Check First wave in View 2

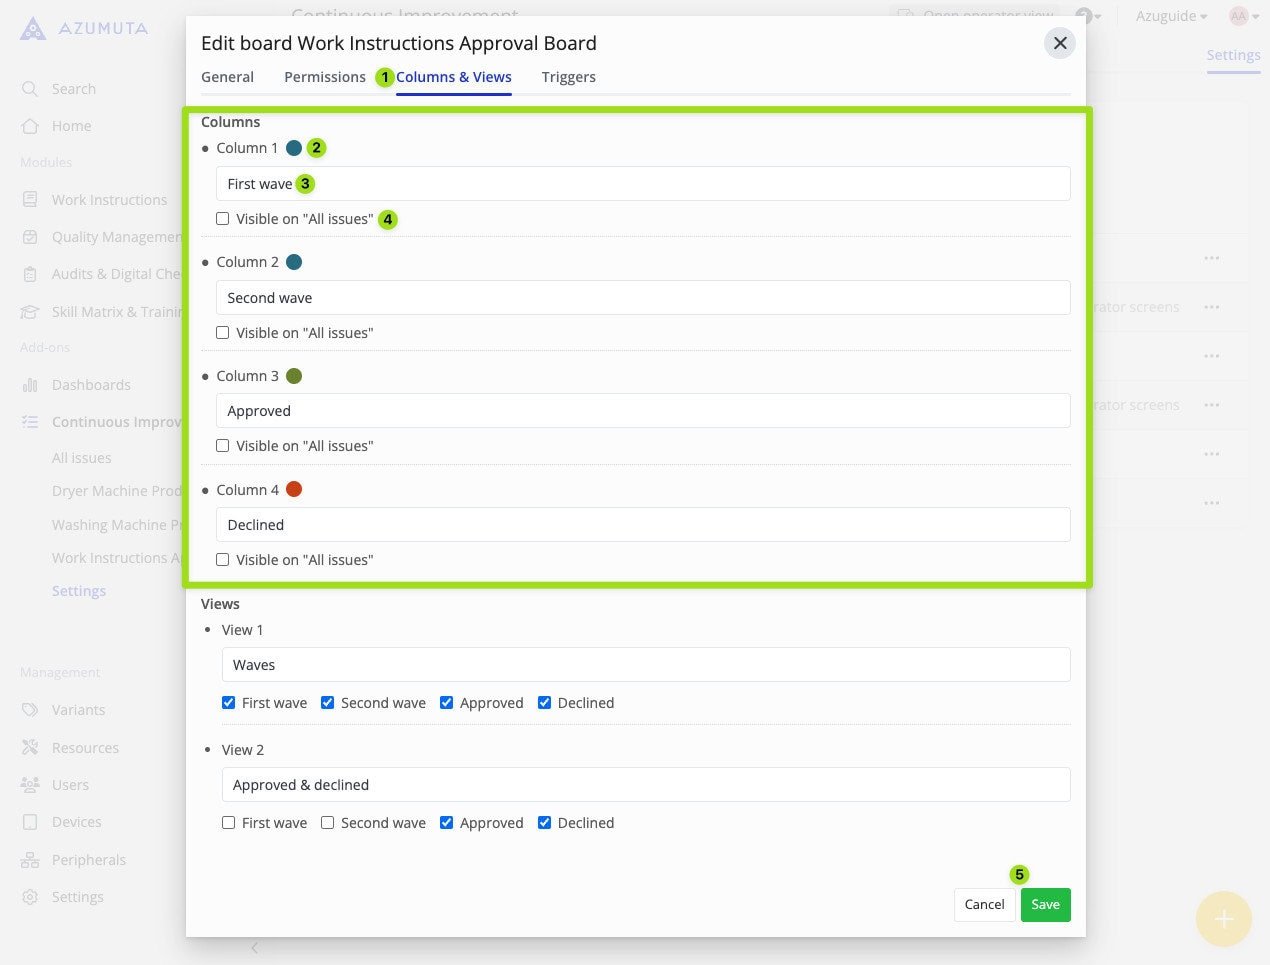(x=229, y=823)
